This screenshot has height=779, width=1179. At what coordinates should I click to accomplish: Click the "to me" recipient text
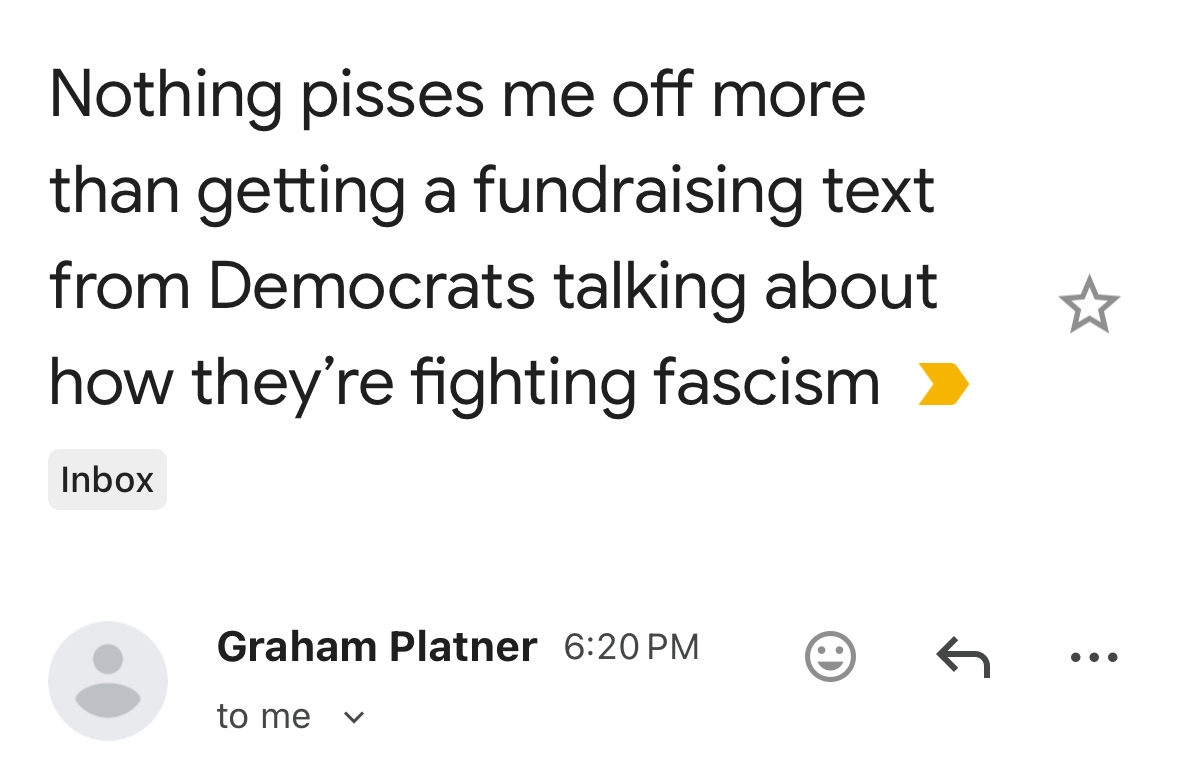tap(264, 716)
